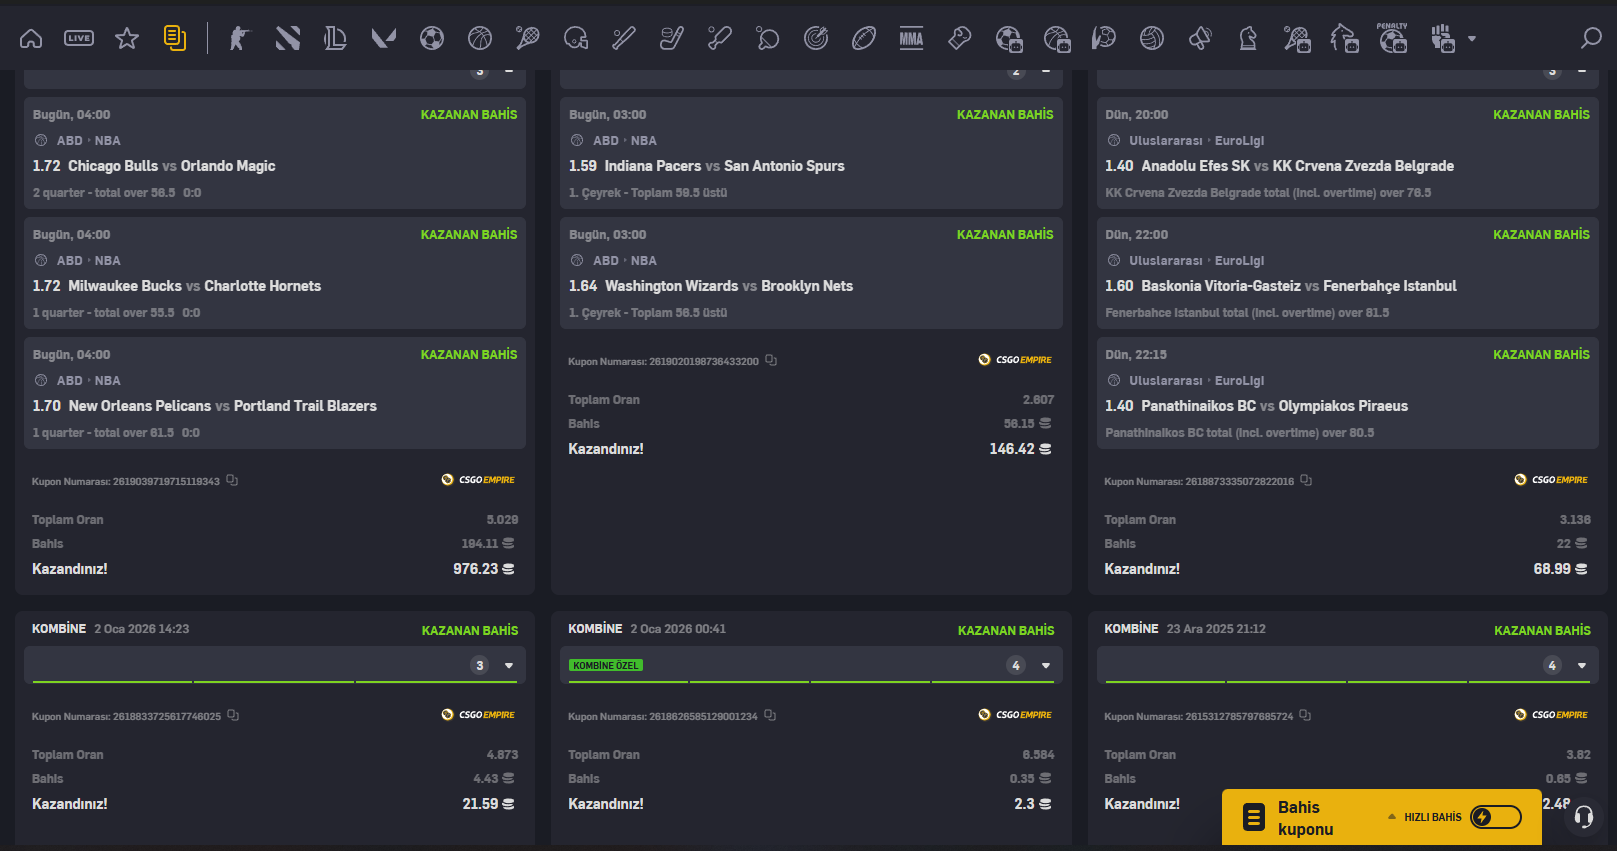Select Counter-Strike esports icon
The width and height of the screenshot is (1617, 851).
(x=239, y=39)
